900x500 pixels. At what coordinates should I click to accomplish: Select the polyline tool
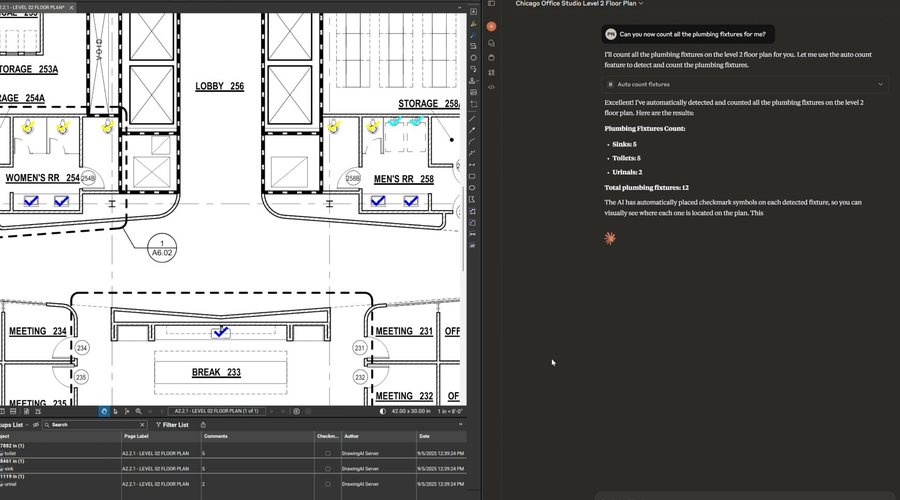pyautogui.click(x=472, y=153)
